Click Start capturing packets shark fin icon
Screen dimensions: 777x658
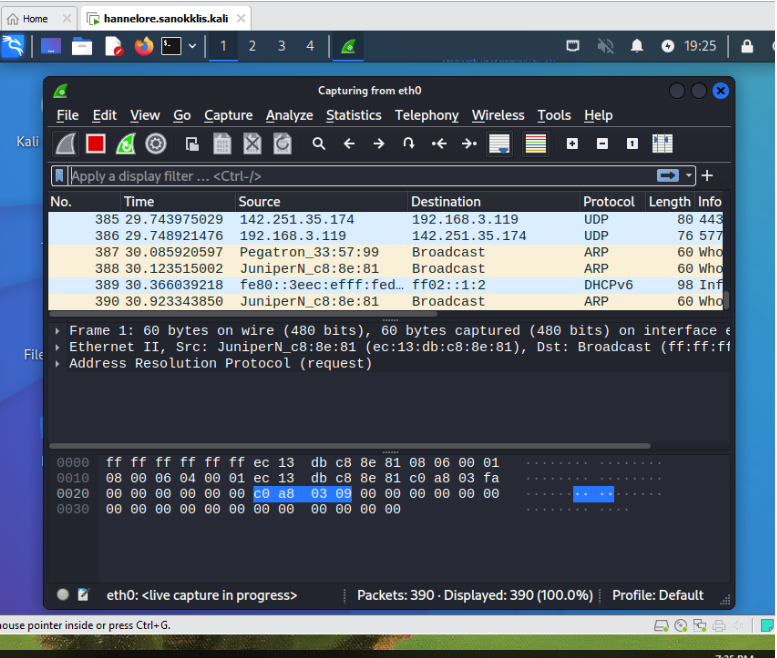[65, 144]
